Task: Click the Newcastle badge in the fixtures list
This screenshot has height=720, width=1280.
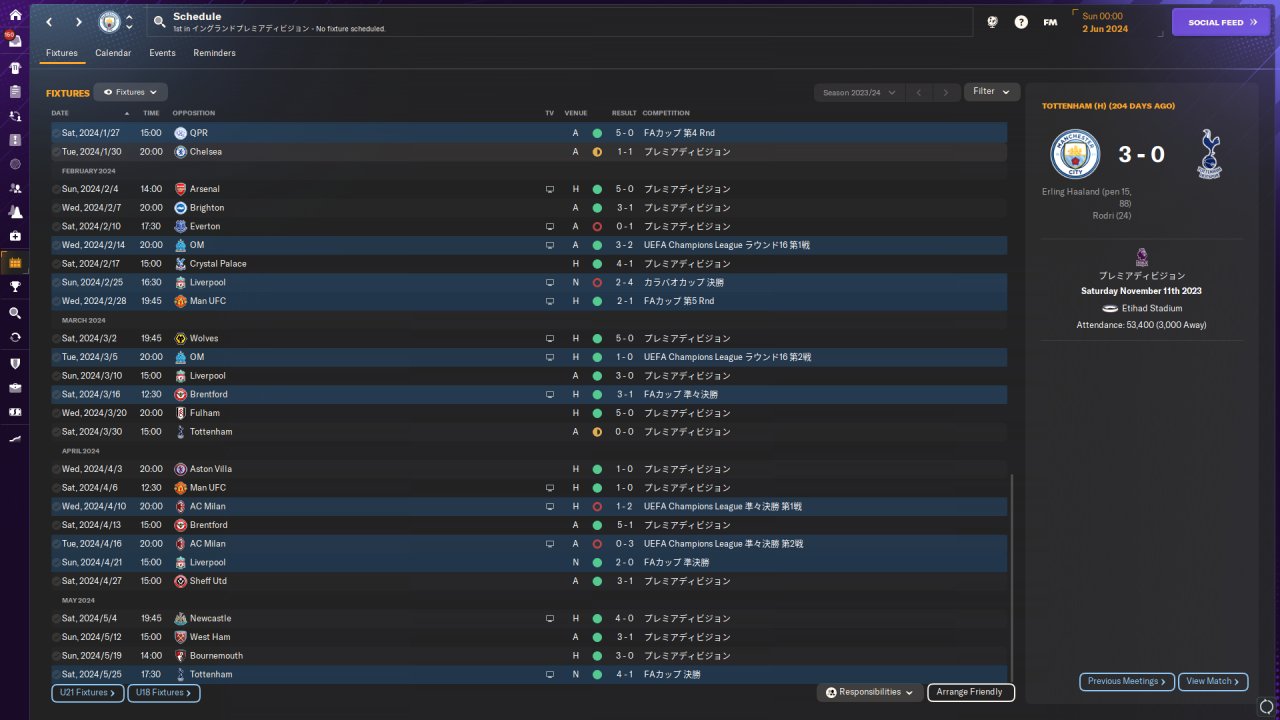Action: (x=180, y=619)
